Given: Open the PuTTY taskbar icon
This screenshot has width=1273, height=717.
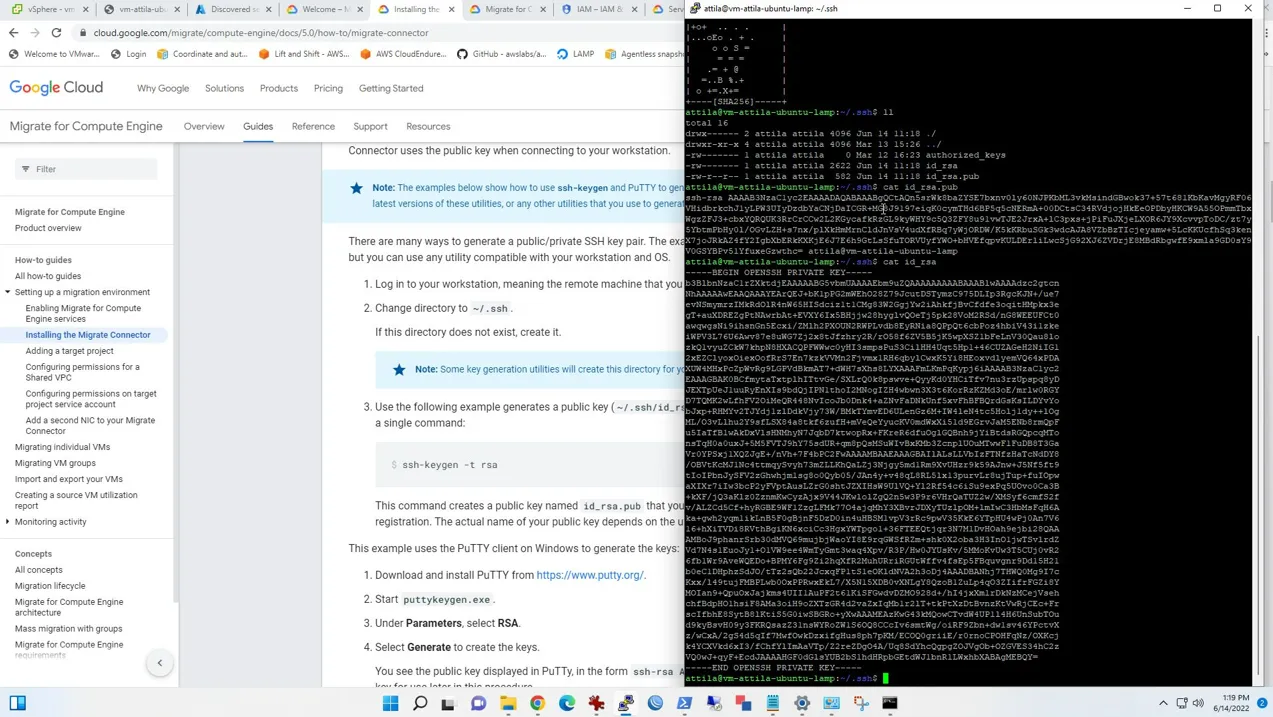Looking at the screenshot, I should tap(626, 703).
